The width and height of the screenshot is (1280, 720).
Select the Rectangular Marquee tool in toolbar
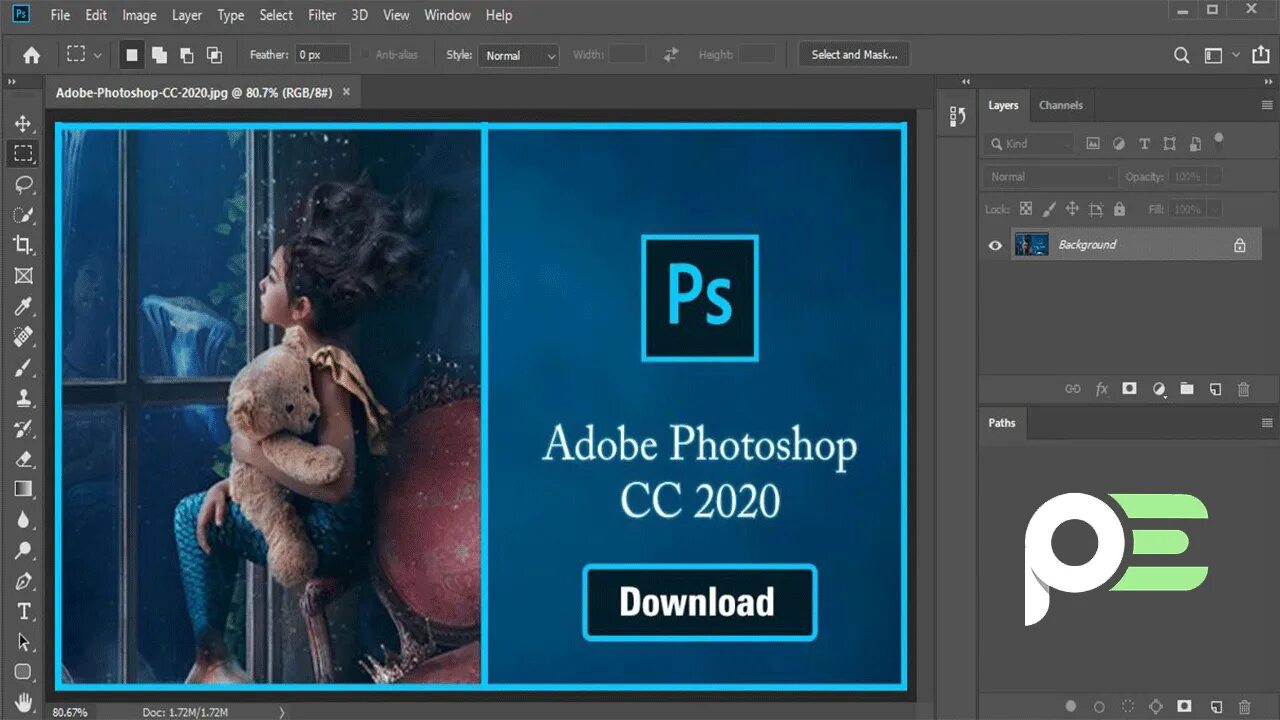point(23,154)
